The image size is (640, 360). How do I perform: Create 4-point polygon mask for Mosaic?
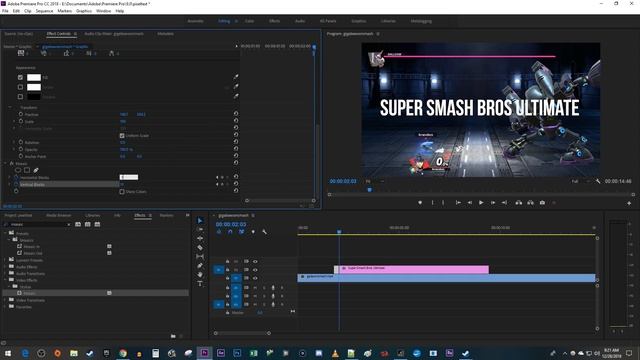[x=27, y=170]
